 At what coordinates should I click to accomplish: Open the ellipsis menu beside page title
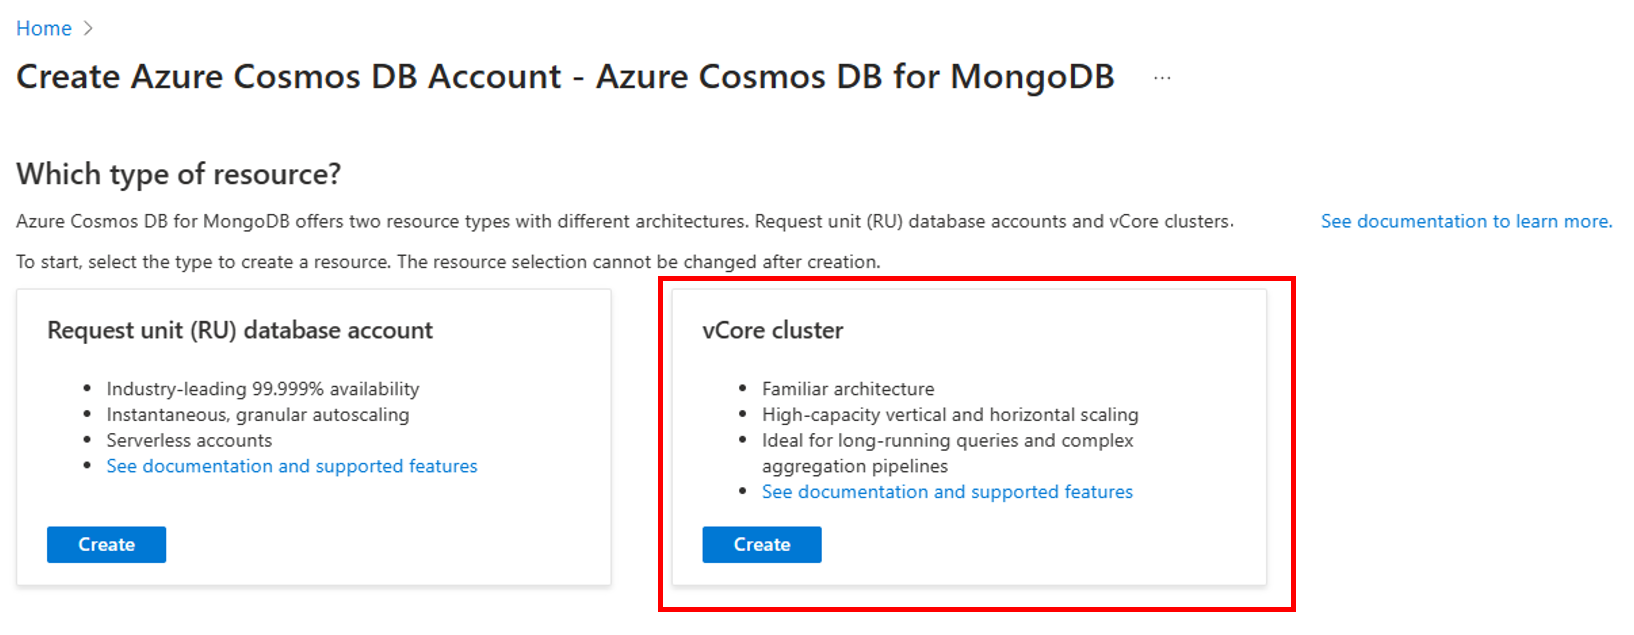(1162, 77)
